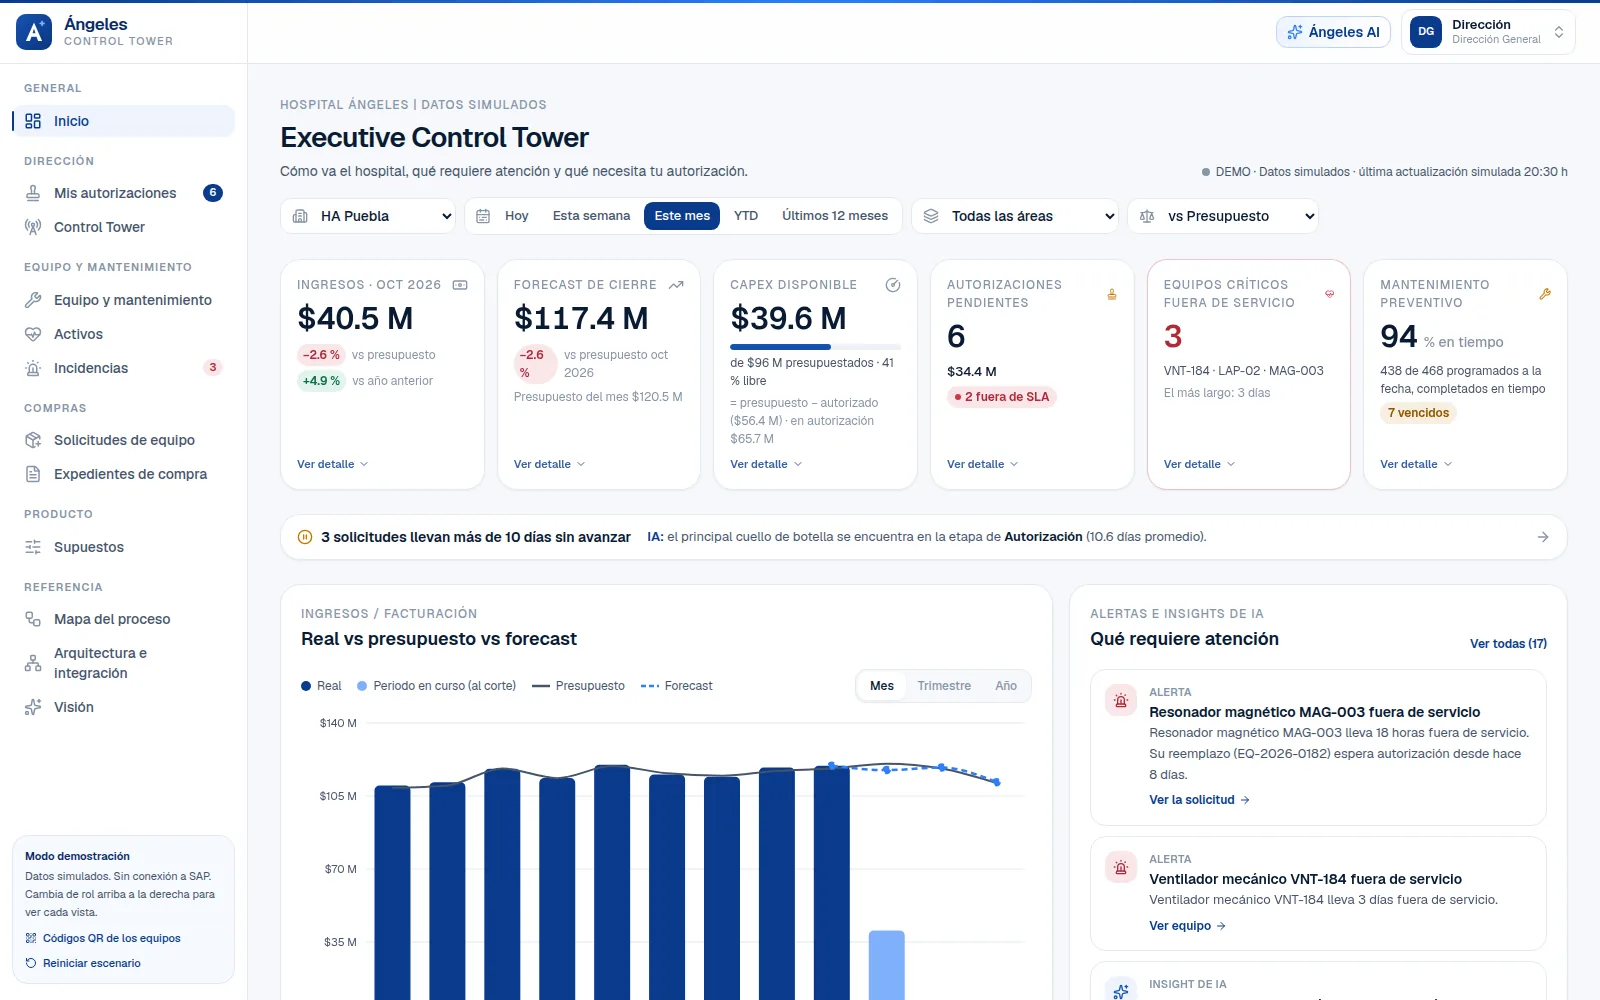Click the Visión sparkle icon
The height and width of the screenshot is (1000, 1600).
pyautogui.click(x=33, y=707)
